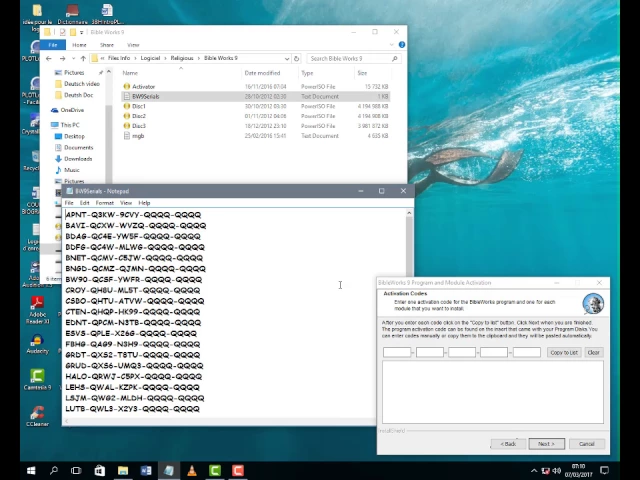The height and width of the screenshot is (480, 640).
Task: Open Deutsch video folder in sidebar
Action: pyautogui.click(x=77, y=84)
